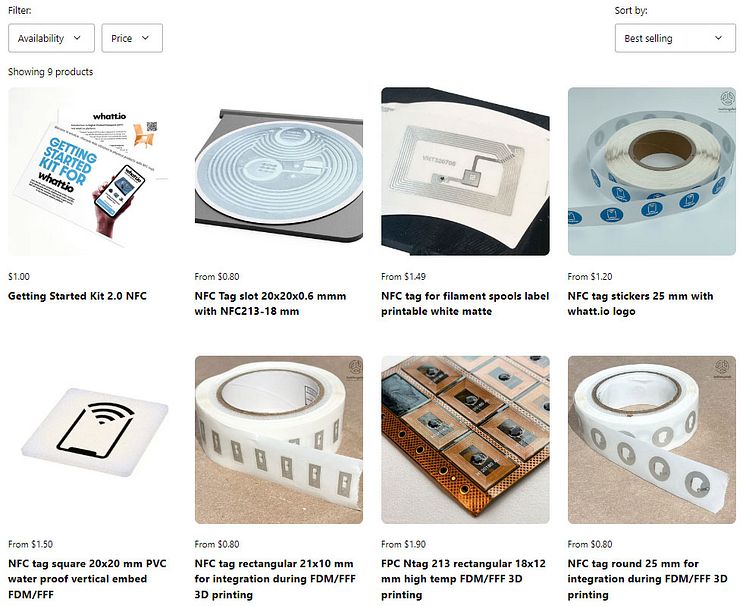Open NFC tag round 25 mm title
This screenshot has width=746, height=606.
point(648,579)
